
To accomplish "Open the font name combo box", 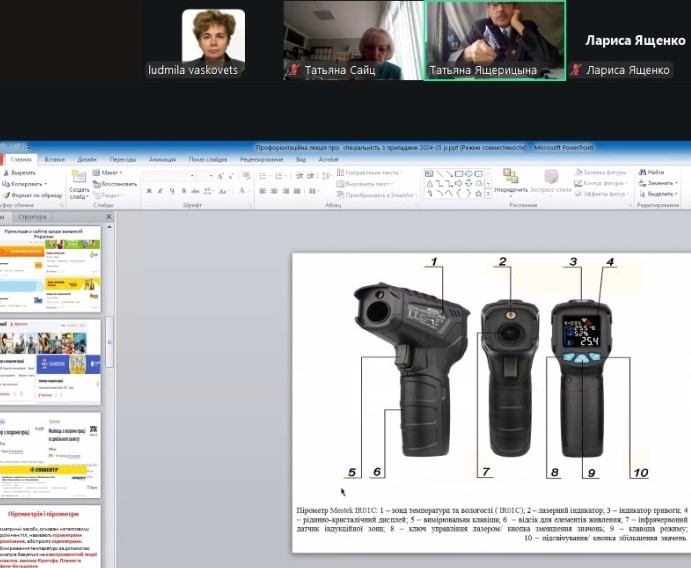I will [x=170, y=175].
